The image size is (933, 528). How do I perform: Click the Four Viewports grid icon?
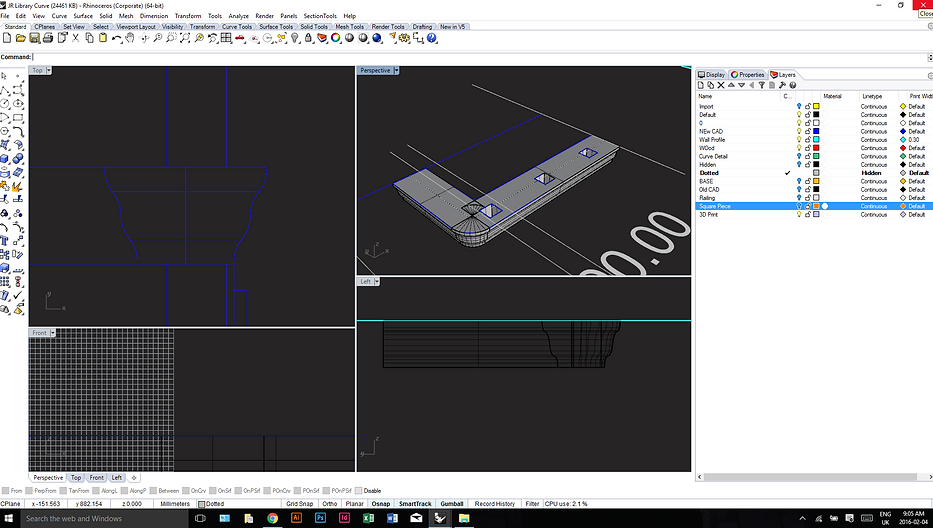pos(226,38)
